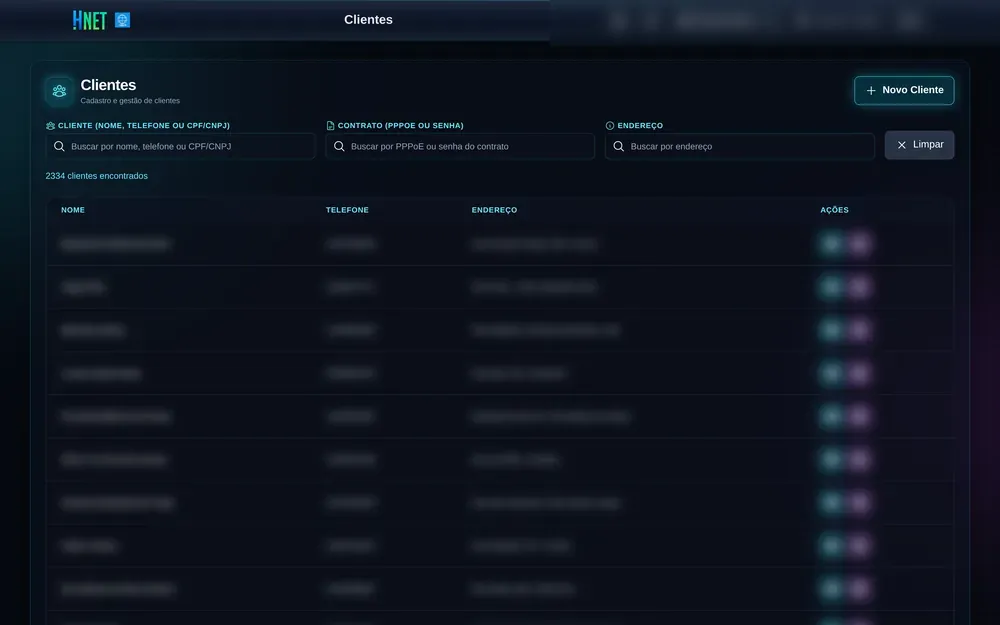Click the 'Cadastro e gestão de clientes' subtitle

[130, 101]
